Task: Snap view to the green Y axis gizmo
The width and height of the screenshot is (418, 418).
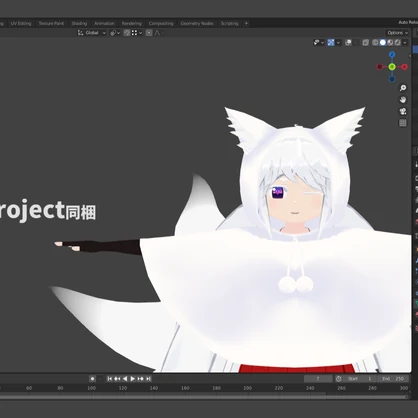Action: [x=392, y=67]
